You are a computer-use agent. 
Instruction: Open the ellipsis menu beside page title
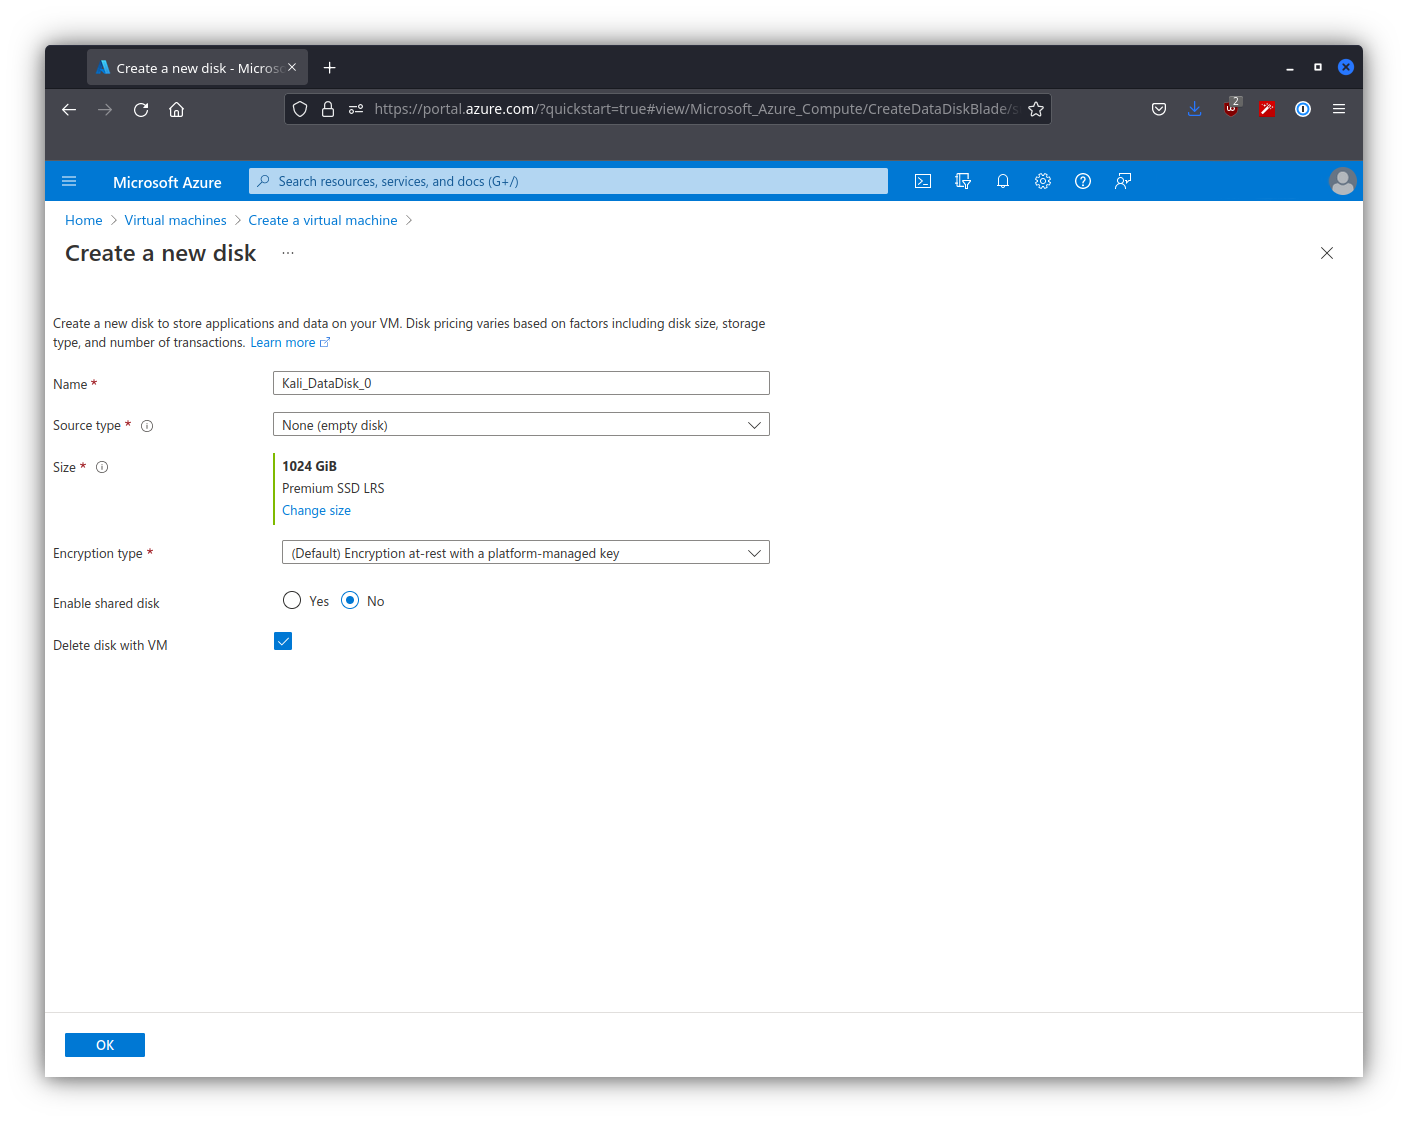(x=288, y=253)
